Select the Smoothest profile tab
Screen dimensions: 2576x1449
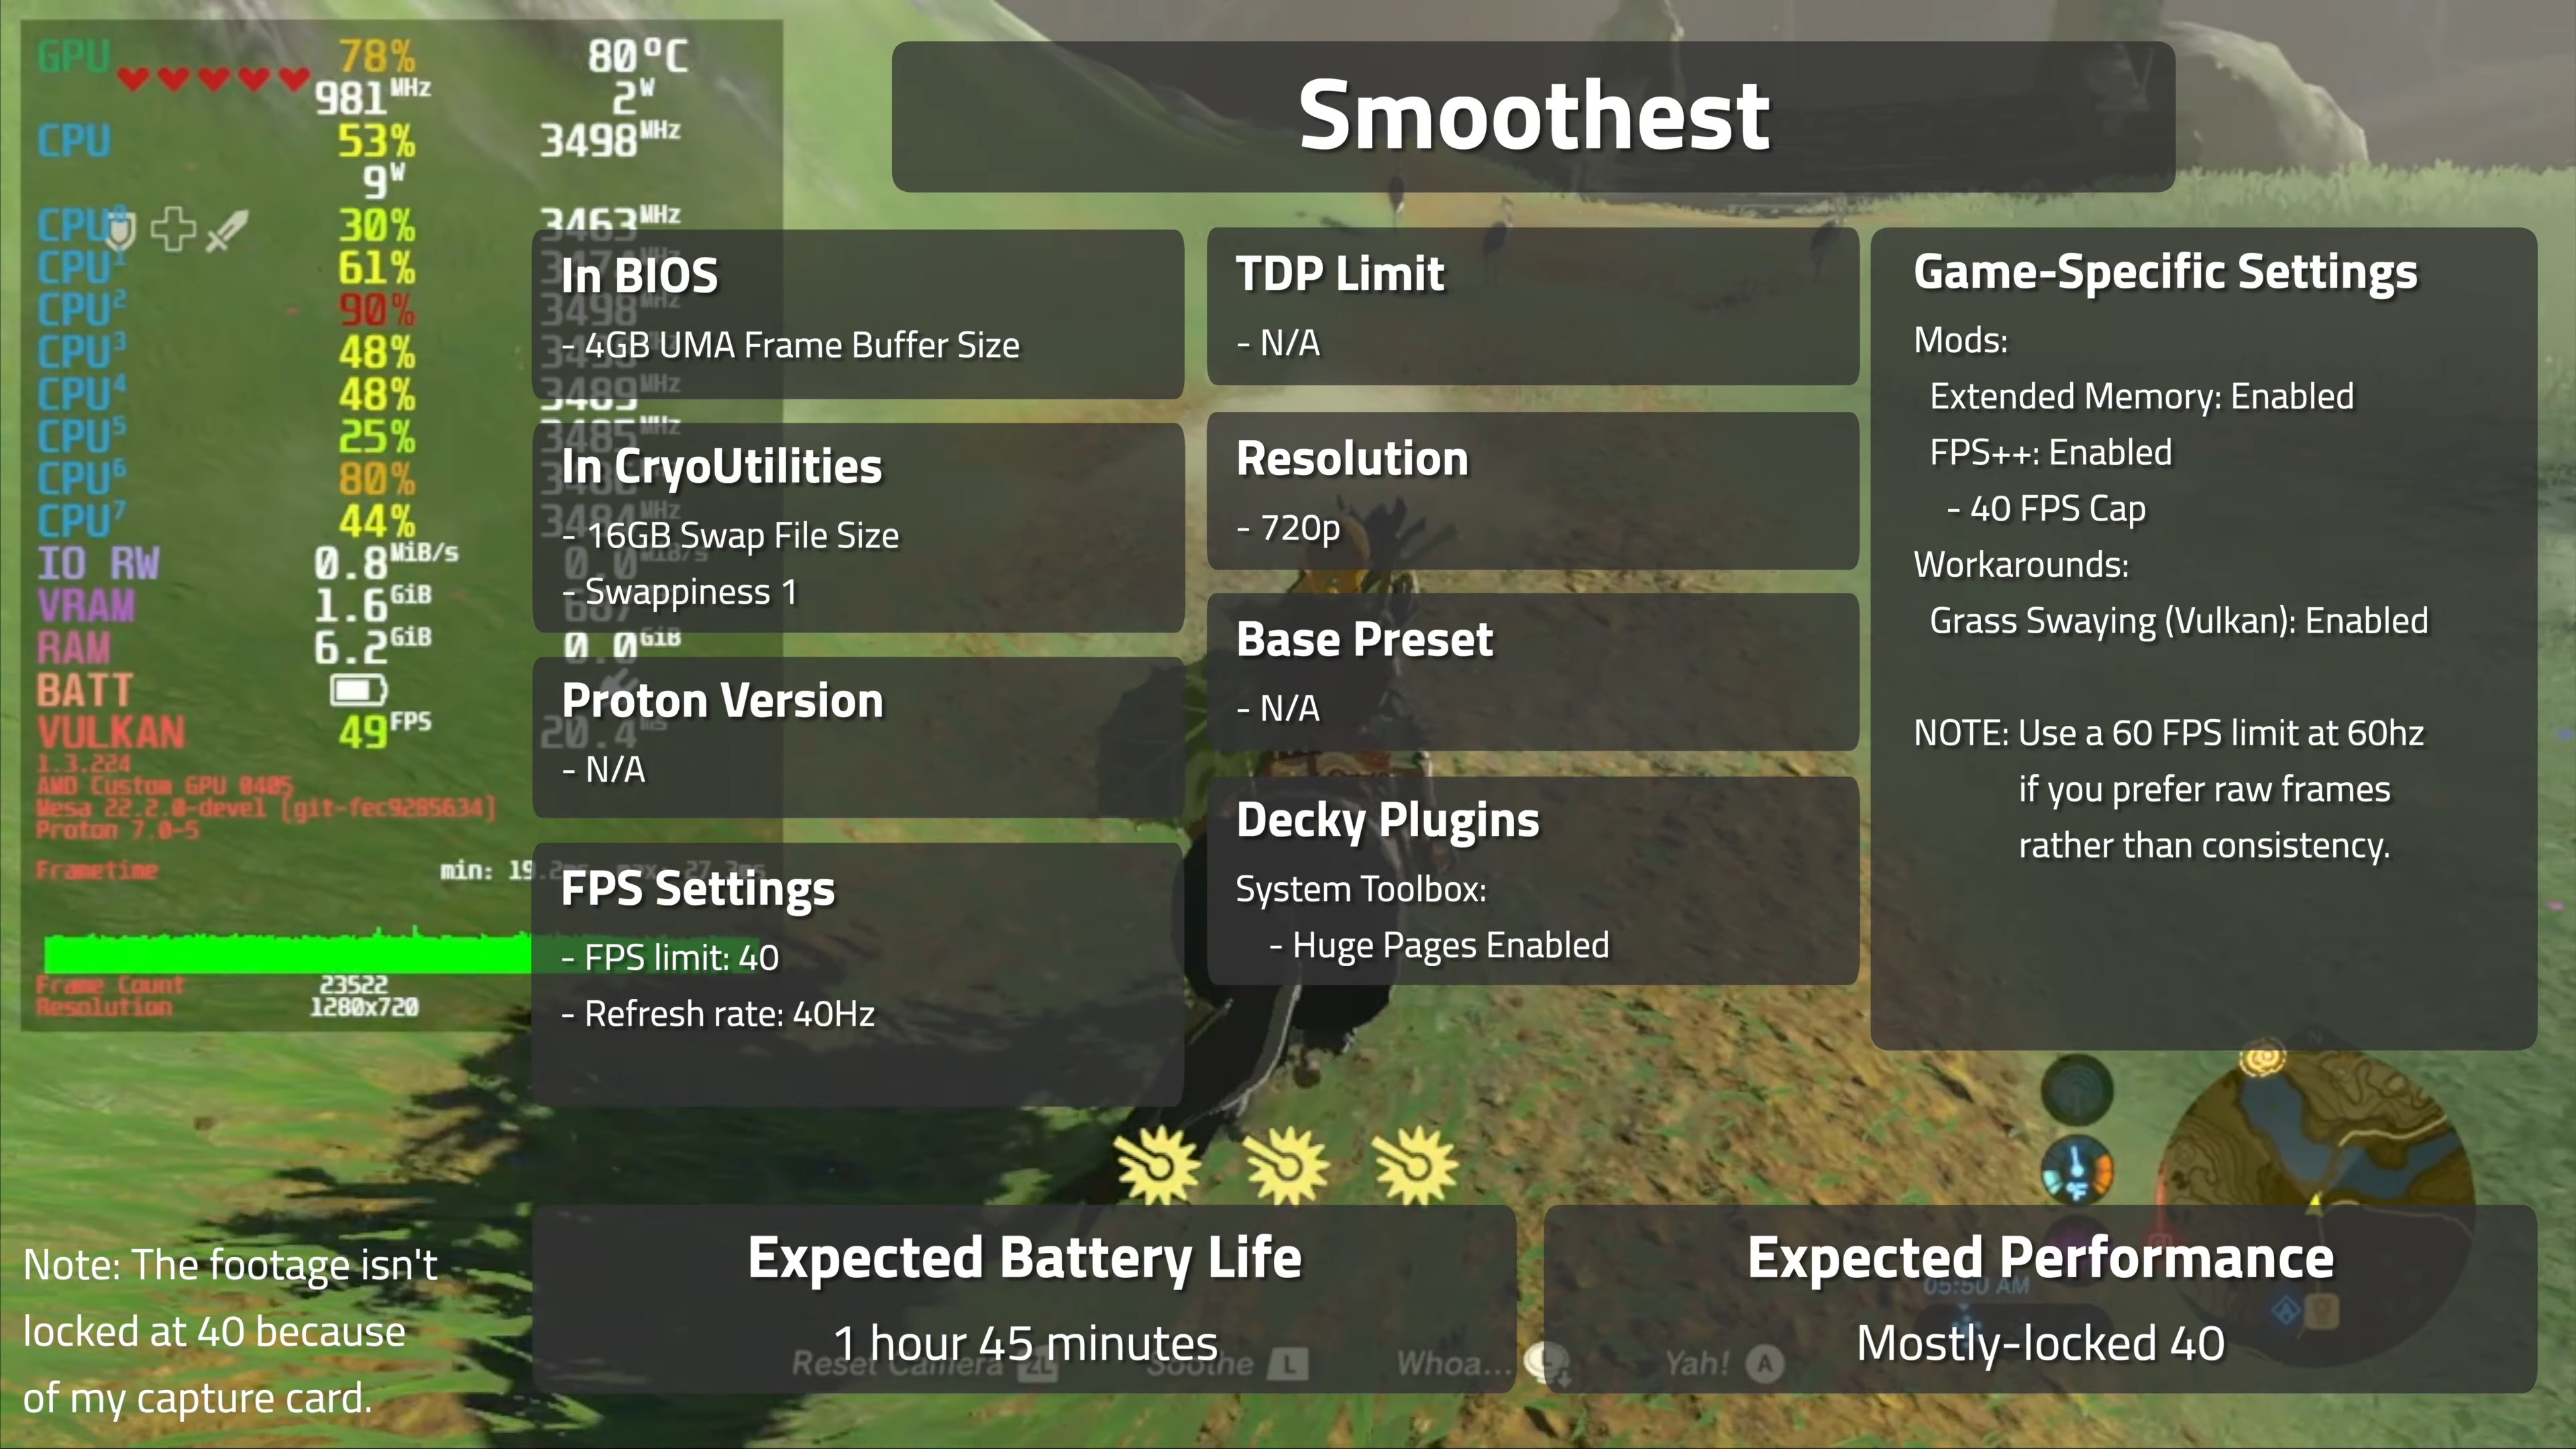click(1532, 110)
